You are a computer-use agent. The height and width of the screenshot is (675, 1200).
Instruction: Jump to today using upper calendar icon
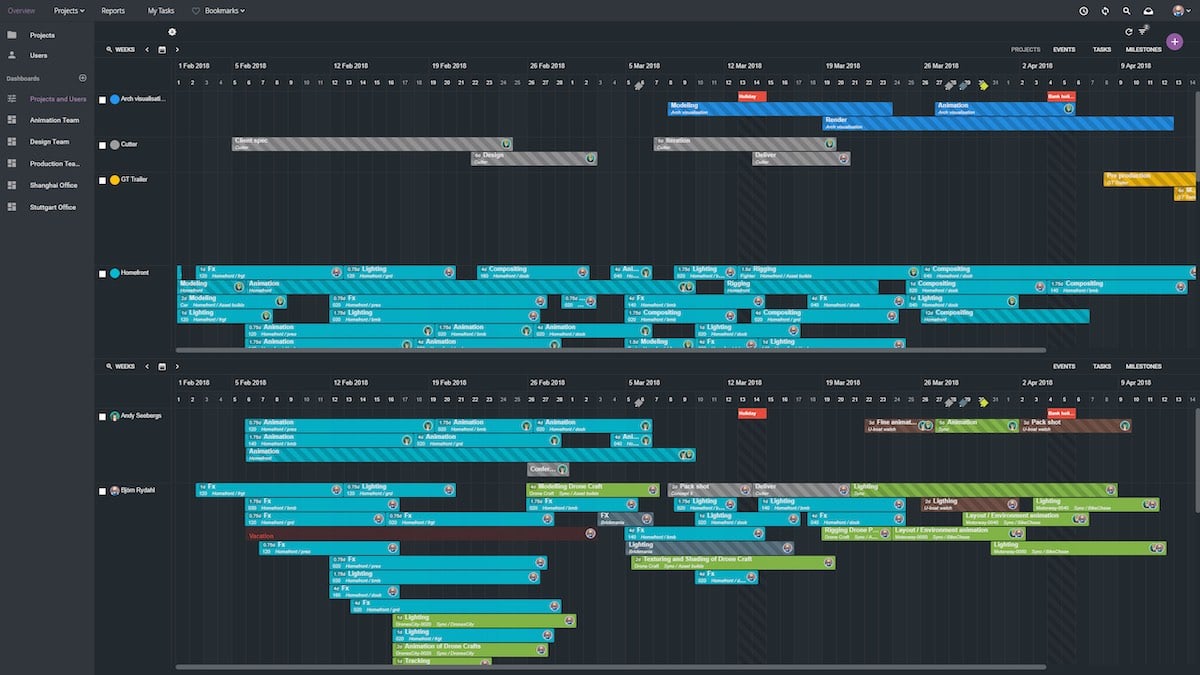coord(162,49)
